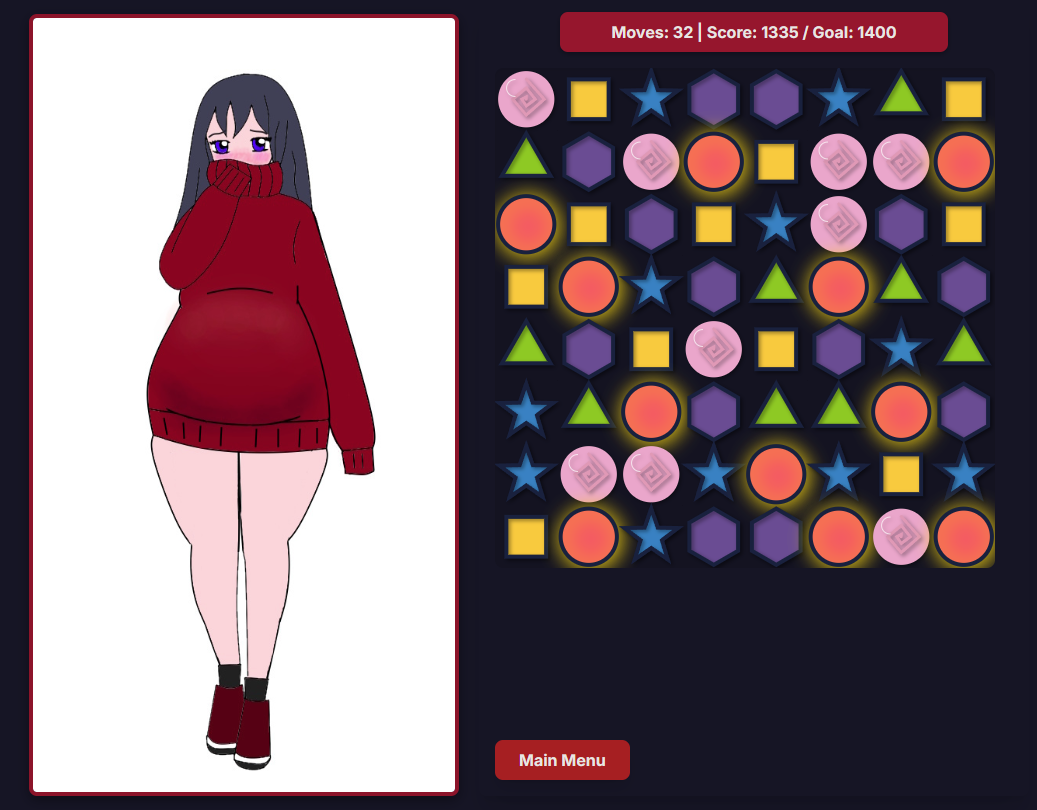
Task: Select the pink spiral tile in fifth row
Action: coord(714,349)
